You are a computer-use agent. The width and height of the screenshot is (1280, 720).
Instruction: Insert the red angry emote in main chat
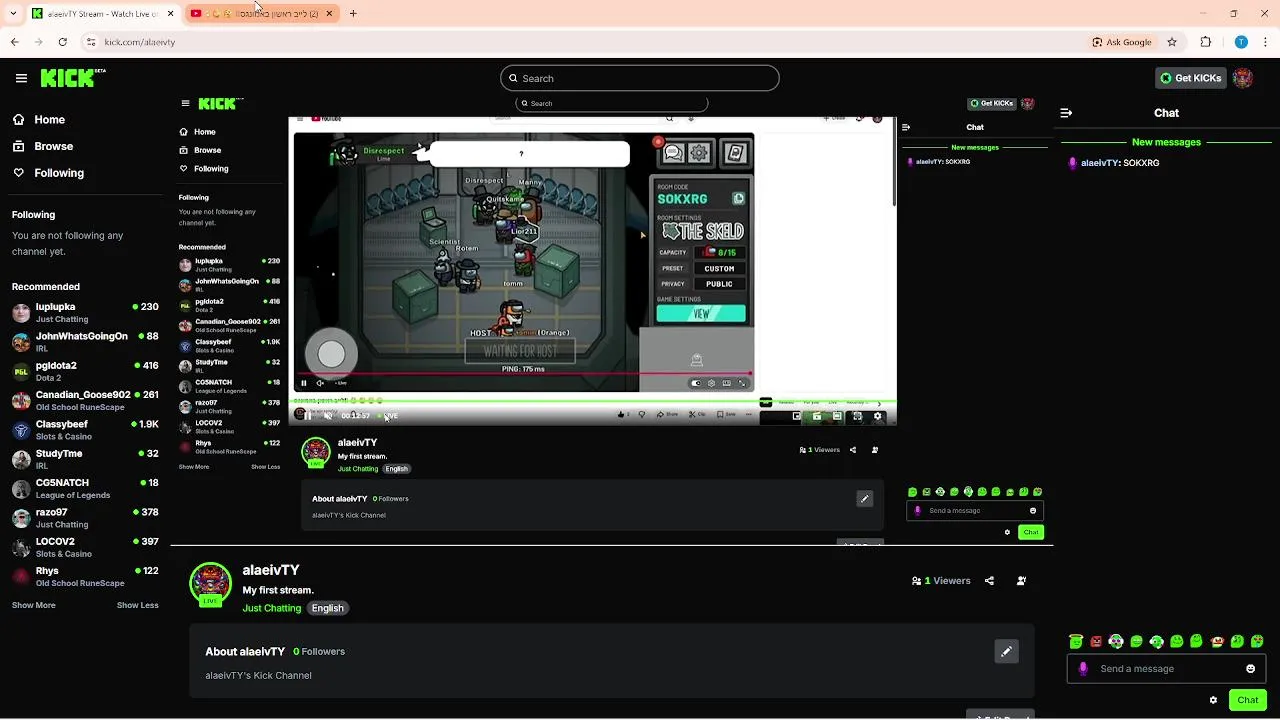pyautogui.click(x=1096, y=641)
